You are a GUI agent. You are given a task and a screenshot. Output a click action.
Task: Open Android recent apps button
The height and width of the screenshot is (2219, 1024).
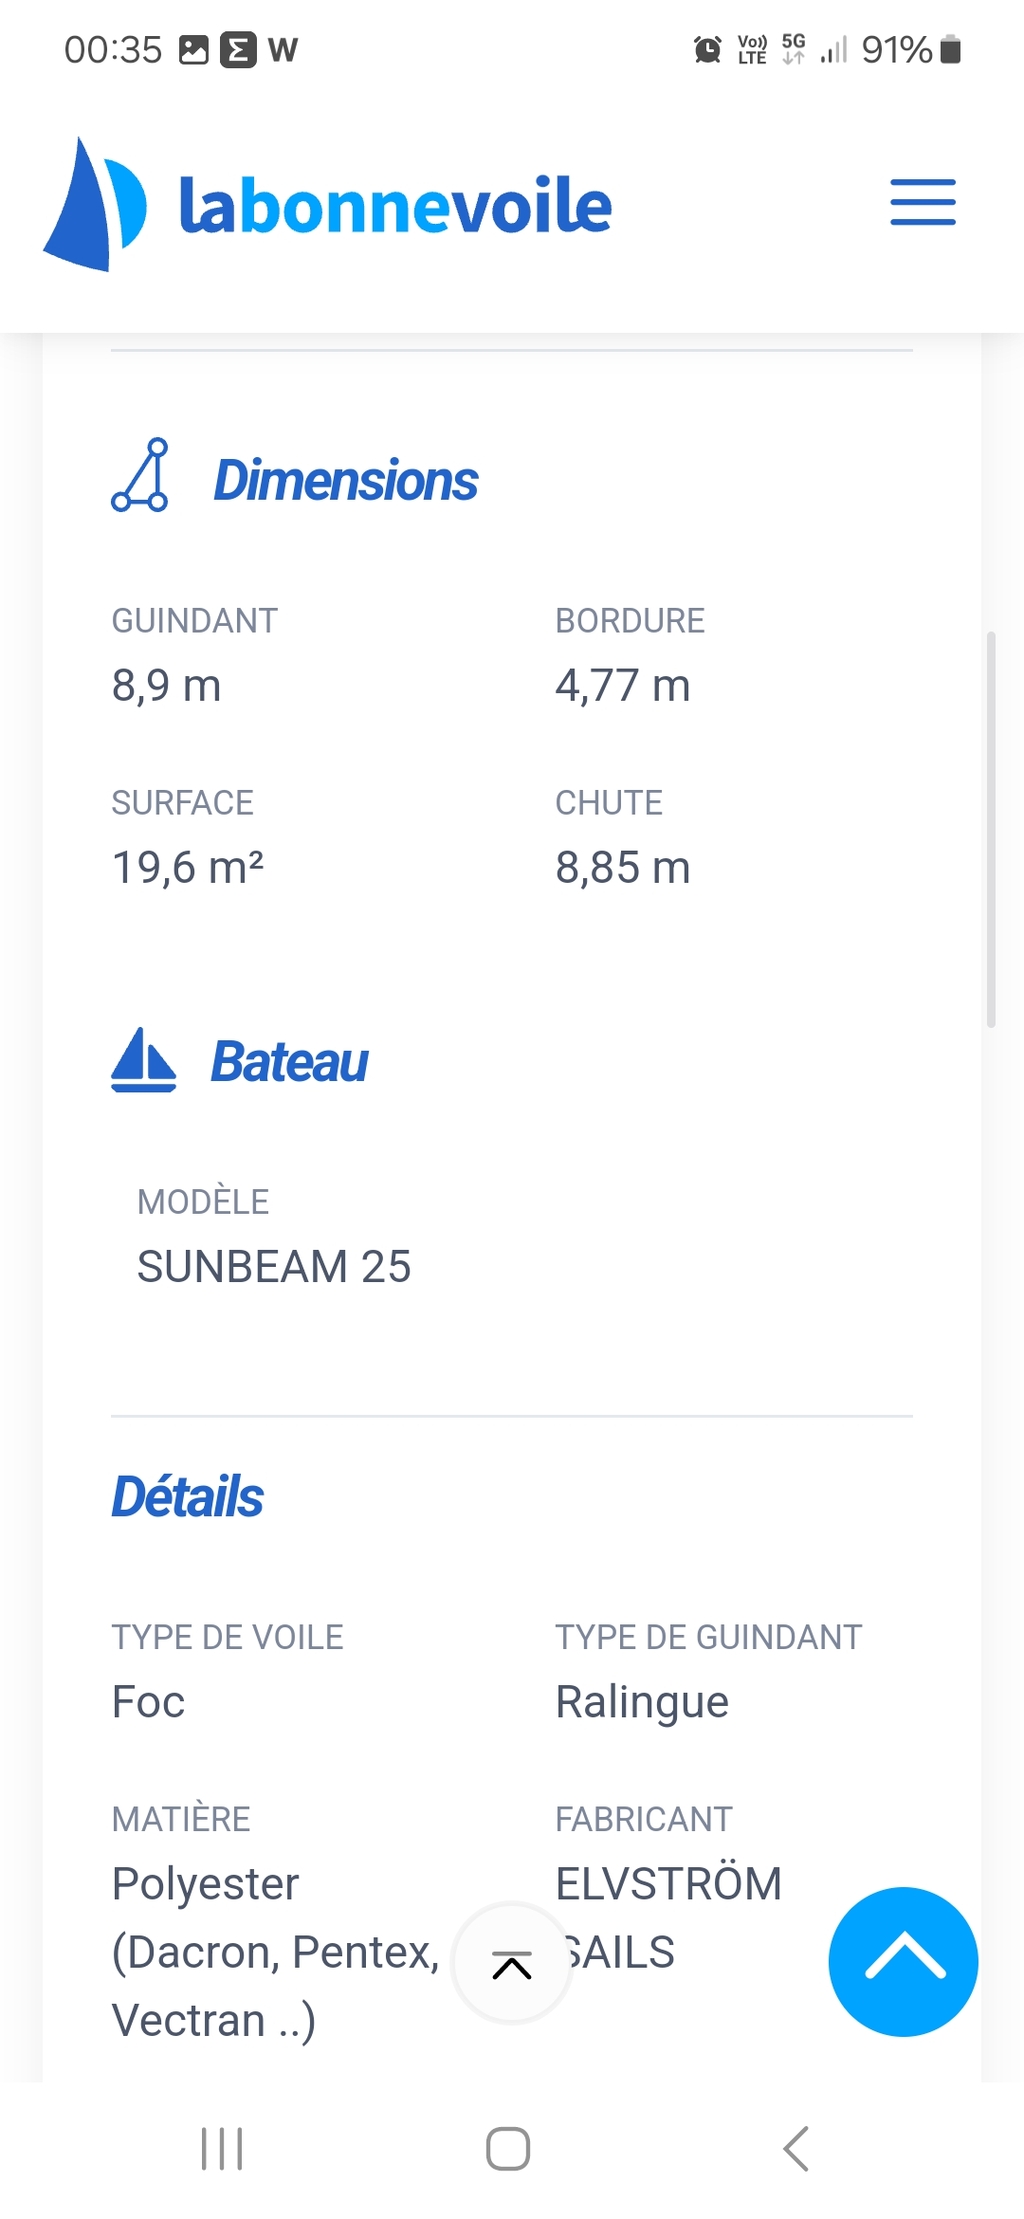pyautogui.click(x=222, y=2148)
